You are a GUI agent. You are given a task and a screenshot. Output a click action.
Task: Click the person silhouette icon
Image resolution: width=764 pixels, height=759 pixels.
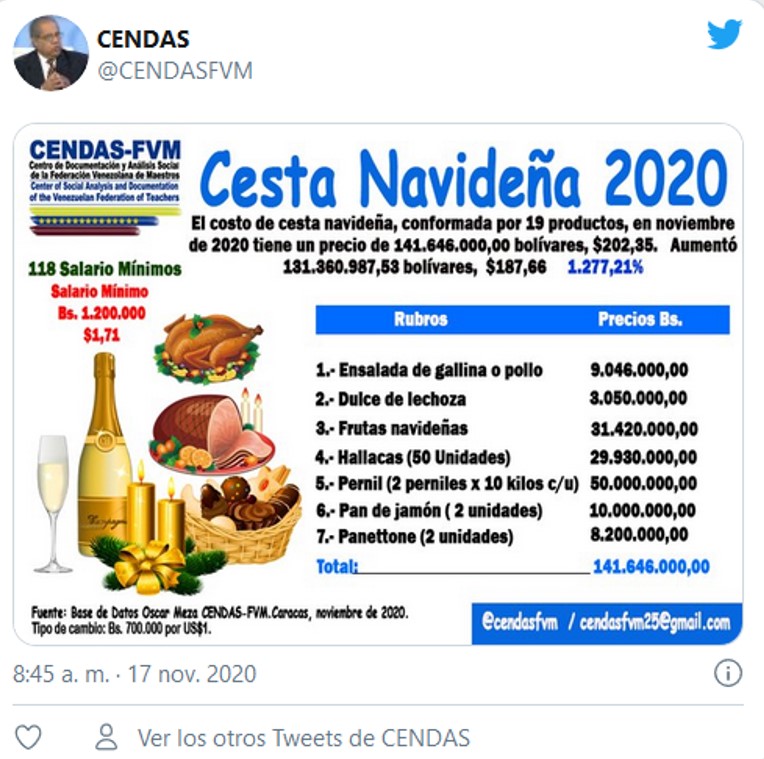point(106,736)
